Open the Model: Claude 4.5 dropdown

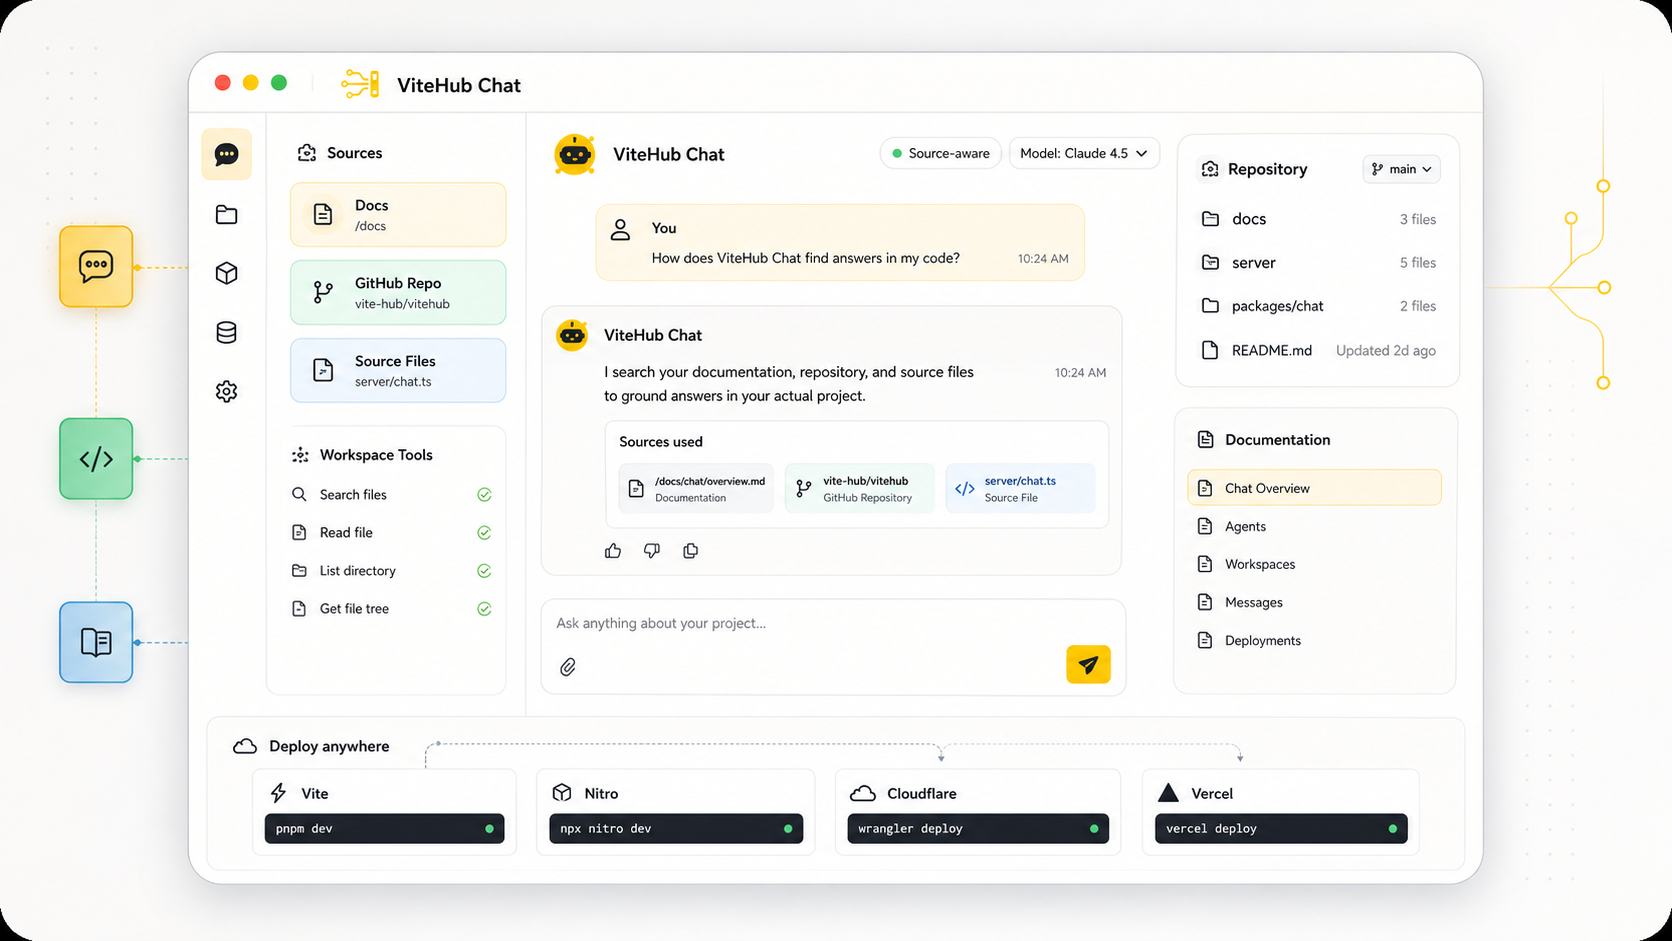click(1084, 153)
